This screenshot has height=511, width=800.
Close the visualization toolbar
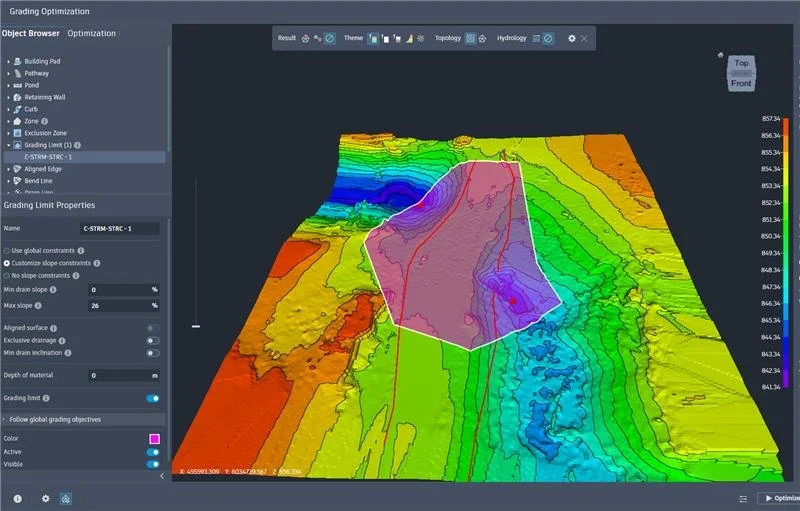click(x=584, y=38)
